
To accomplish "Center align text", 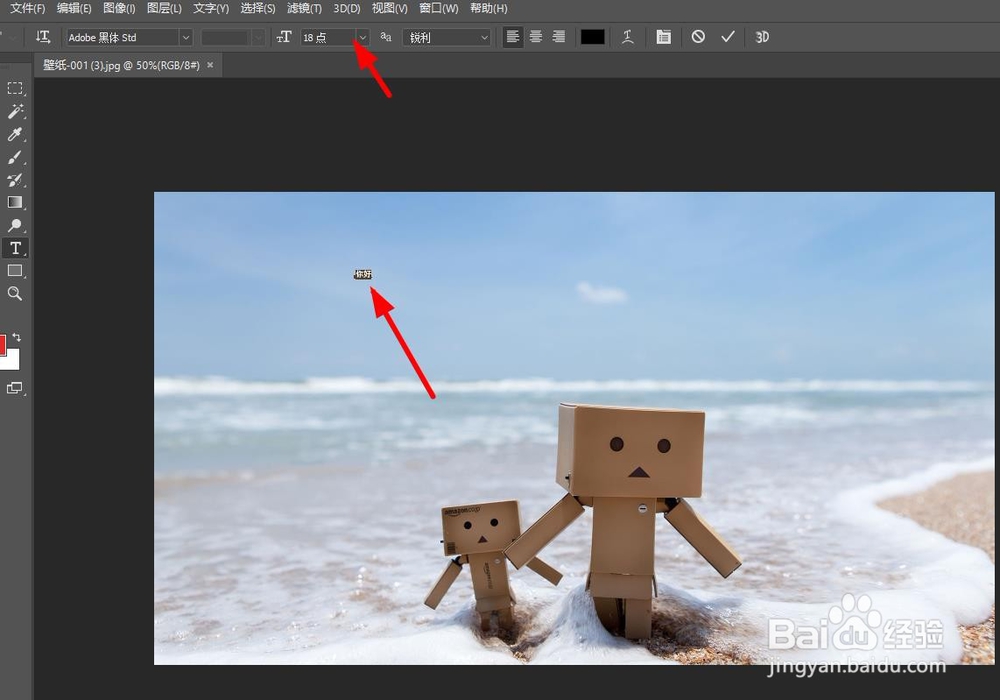I will click(536, 37).
